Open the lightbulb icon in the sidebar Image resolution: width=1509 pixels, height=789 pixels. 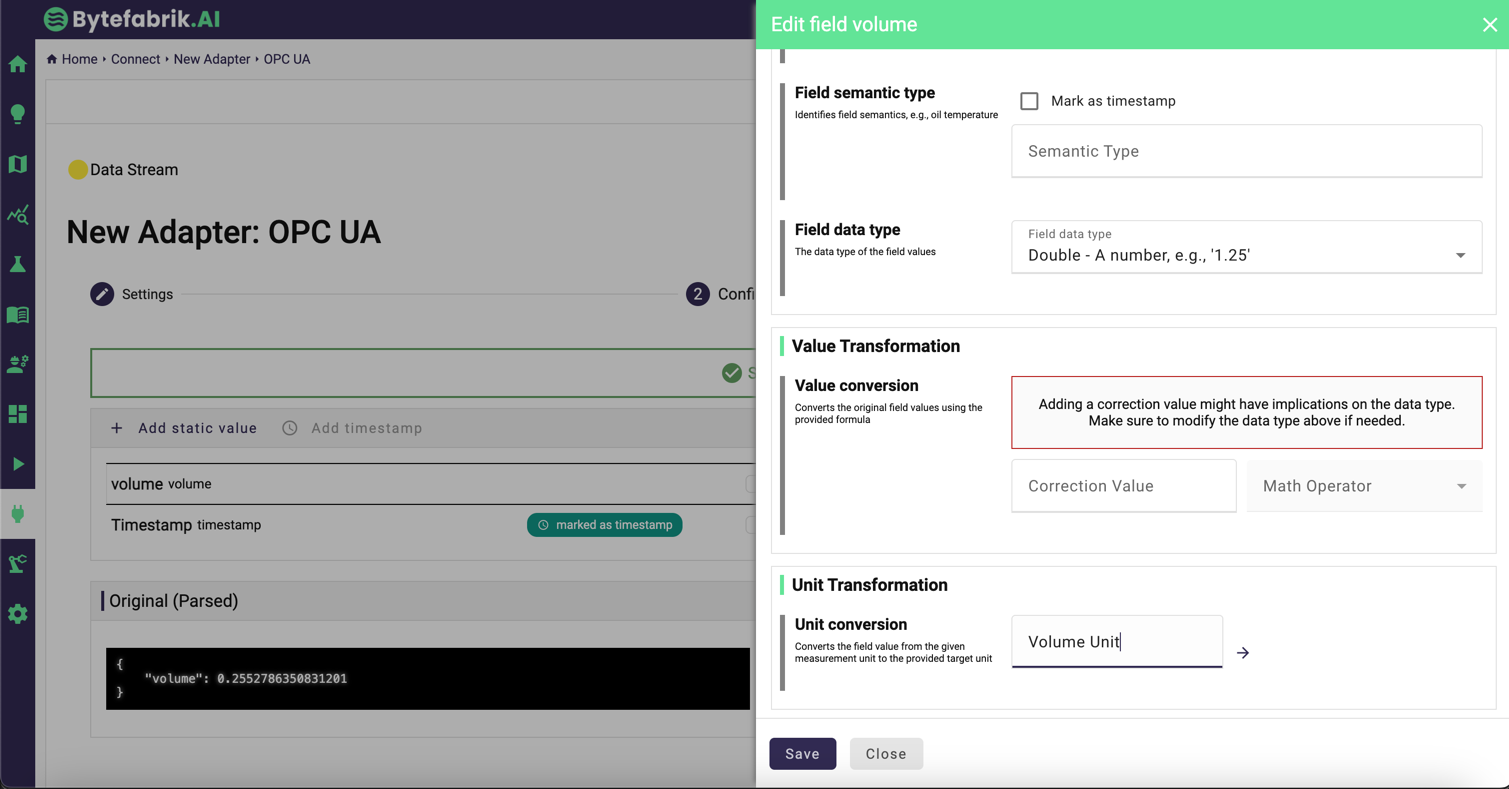pyautogui.click(x=18, y=114)
